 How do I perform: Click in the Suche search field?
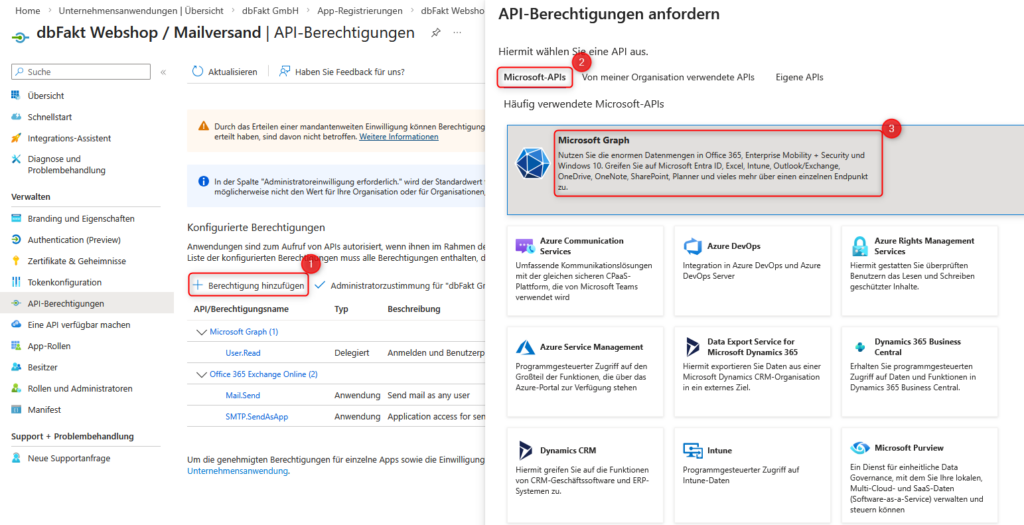[x=85, y=72]
